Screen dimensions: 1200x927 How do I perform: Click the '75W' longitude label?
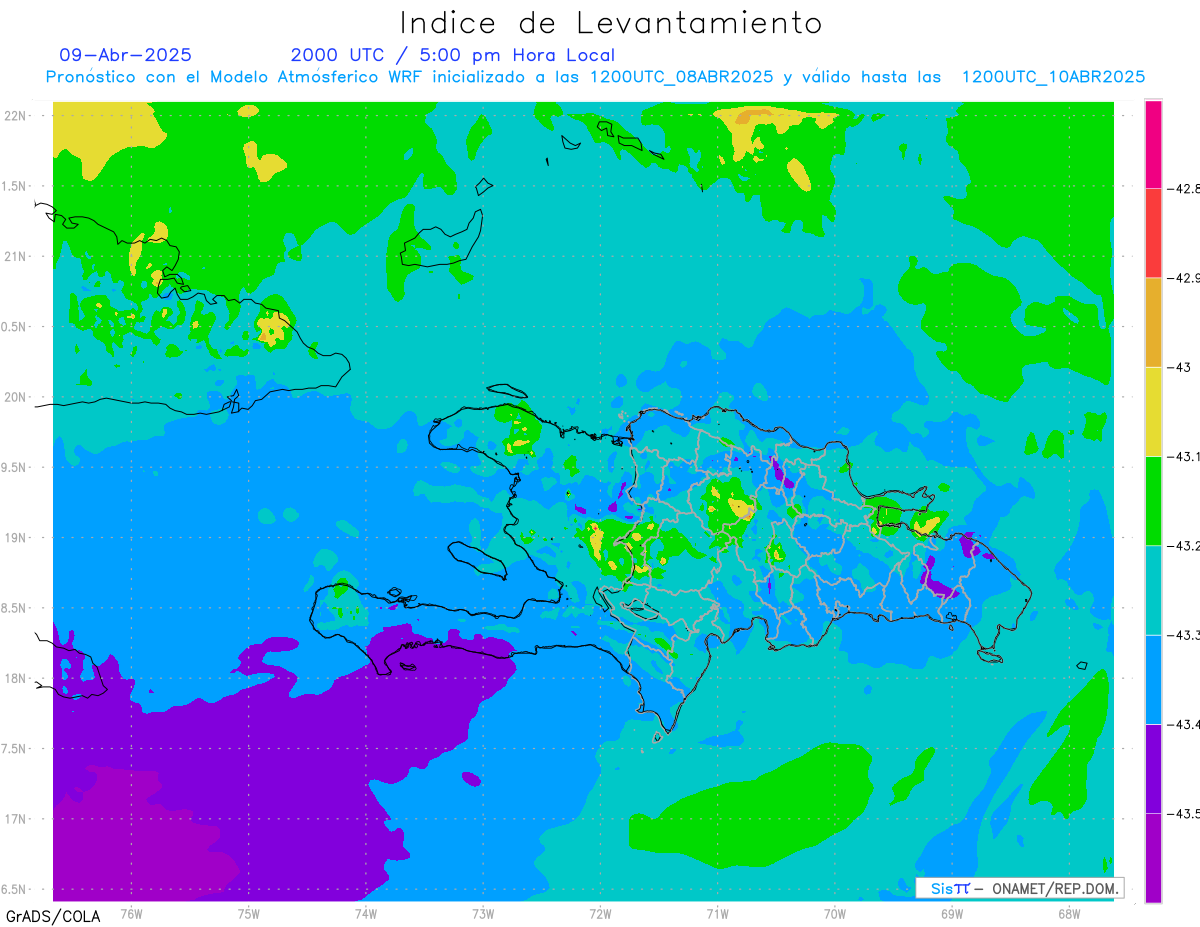(249, 913)
